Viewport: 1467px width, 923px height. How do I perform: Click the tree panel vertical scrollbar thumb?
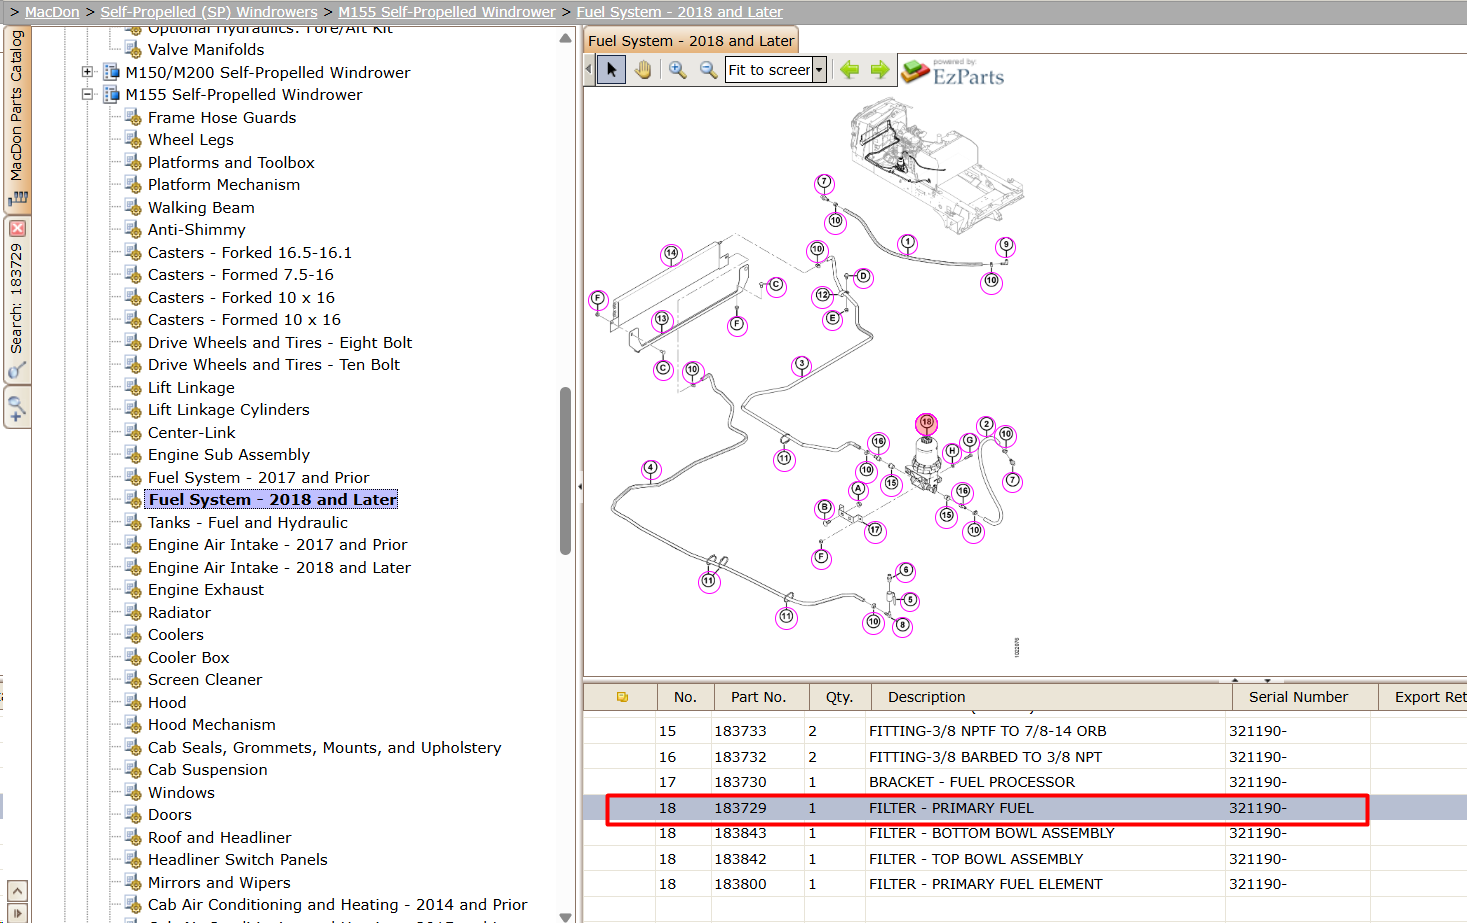pos(566,470)
